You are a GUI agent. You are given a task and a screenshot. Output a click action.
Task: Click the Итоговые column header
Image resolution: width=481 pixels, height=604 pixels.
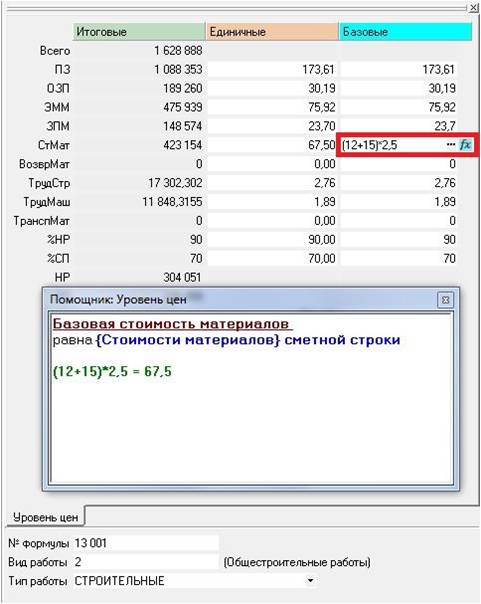(139, 32)
